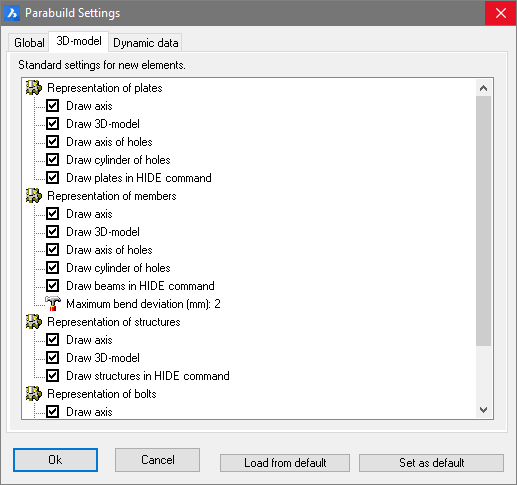Image resolution: width=517 pixels, height=485 pixels.
Task: Select the Representation of structures tree node
Action: [114, 322]
